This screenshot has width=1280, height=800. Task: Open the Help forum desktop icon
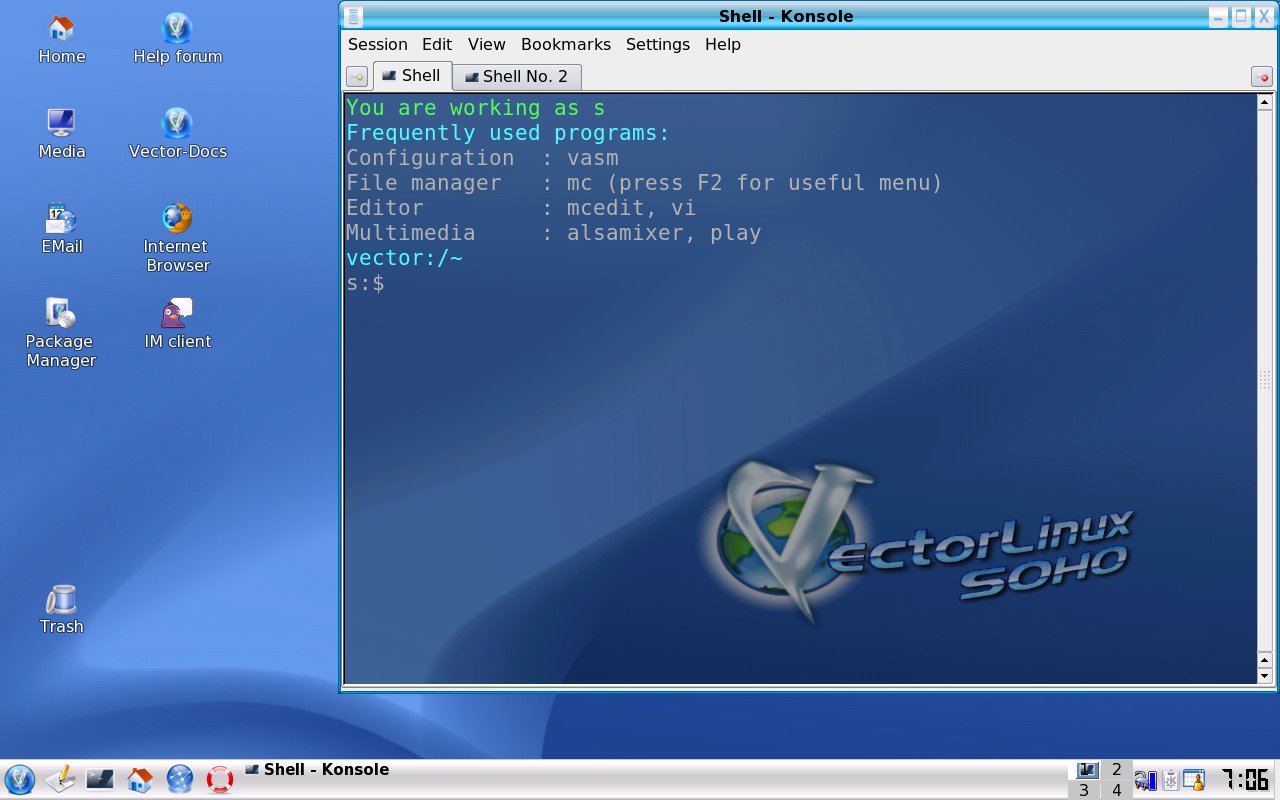[x=177, y=40]
